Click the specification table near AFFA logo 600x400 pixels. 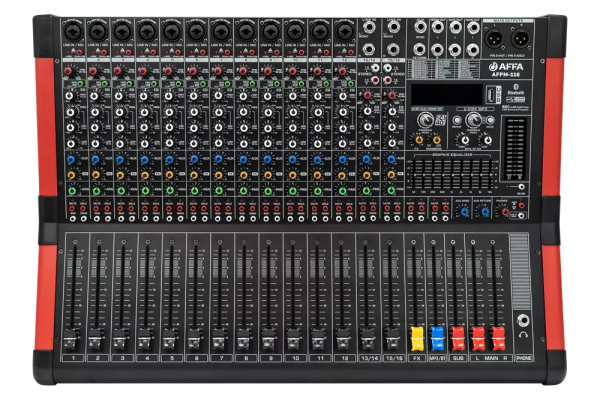(x=445, y=69)
